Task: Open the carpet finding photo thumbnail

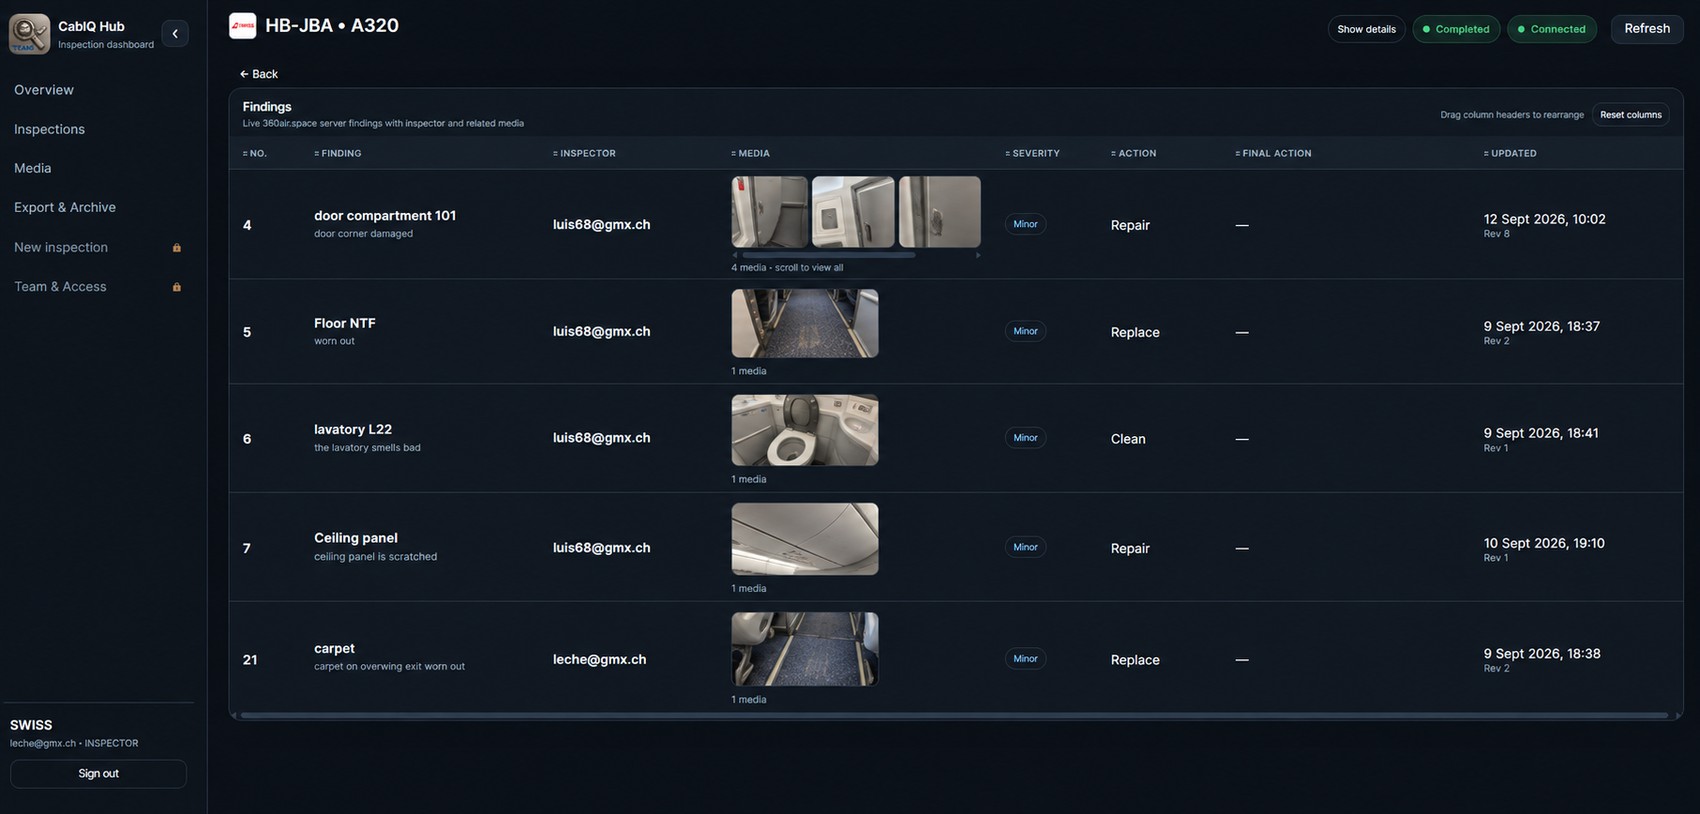Action: 805,649
